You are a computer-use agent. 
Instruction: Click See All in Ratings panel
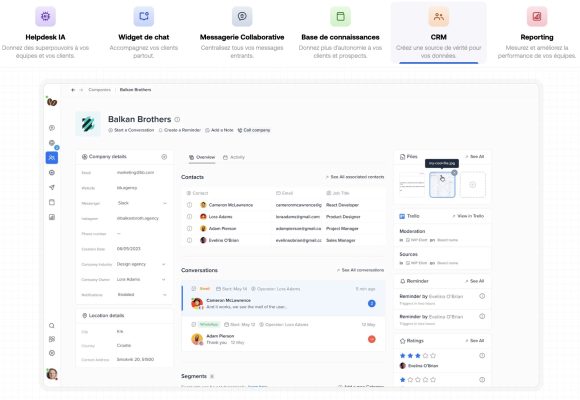(475, 340)
